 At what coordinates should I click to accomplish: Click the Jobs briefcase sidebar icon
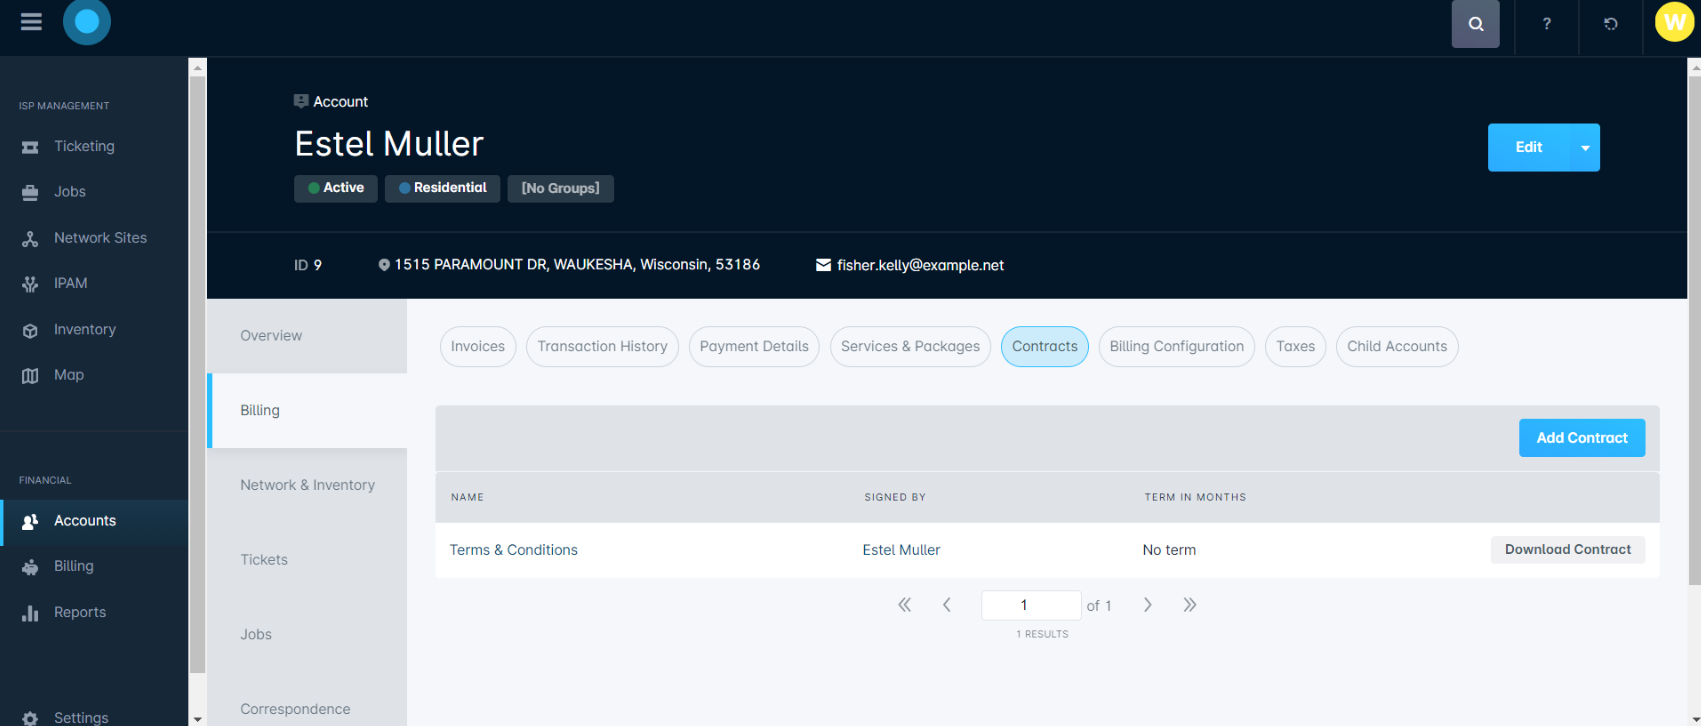pos(30,193)
